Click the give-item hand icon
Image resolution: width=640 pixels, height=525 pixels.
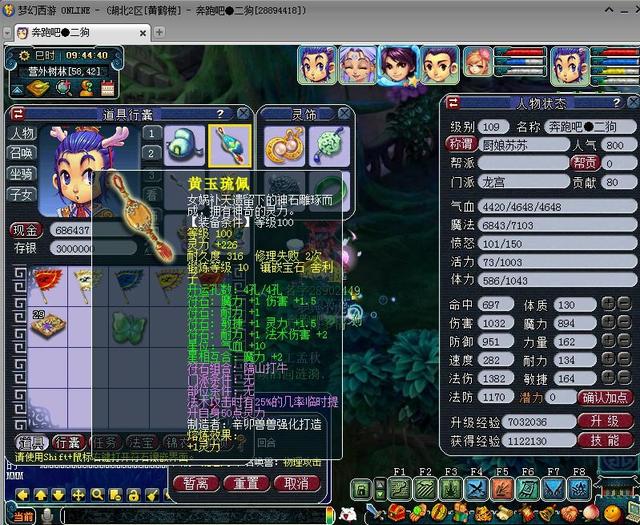pyautogui.click(x=418, y=513)
